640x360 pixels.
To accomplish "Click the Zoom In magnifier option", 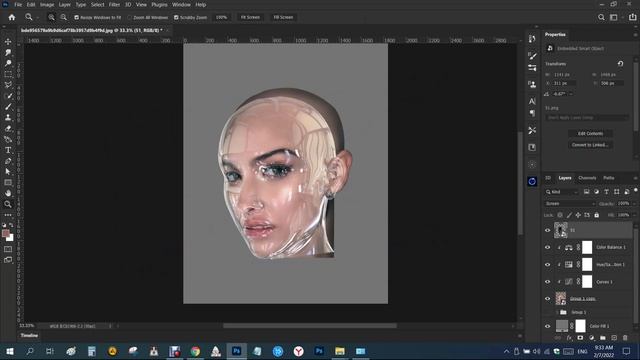I will pos(51,17).
